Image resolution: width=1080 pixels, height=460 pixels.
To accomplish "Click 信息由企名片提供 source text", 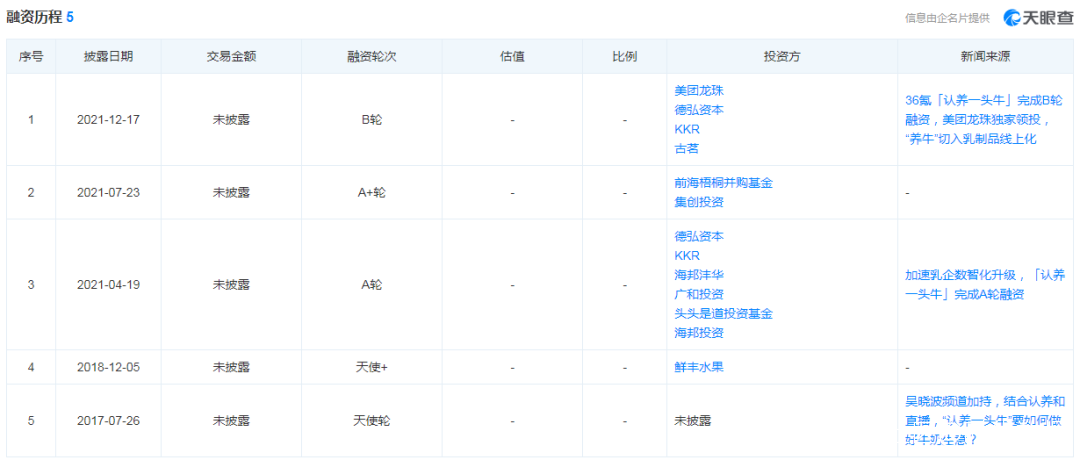I will [947, 19].
